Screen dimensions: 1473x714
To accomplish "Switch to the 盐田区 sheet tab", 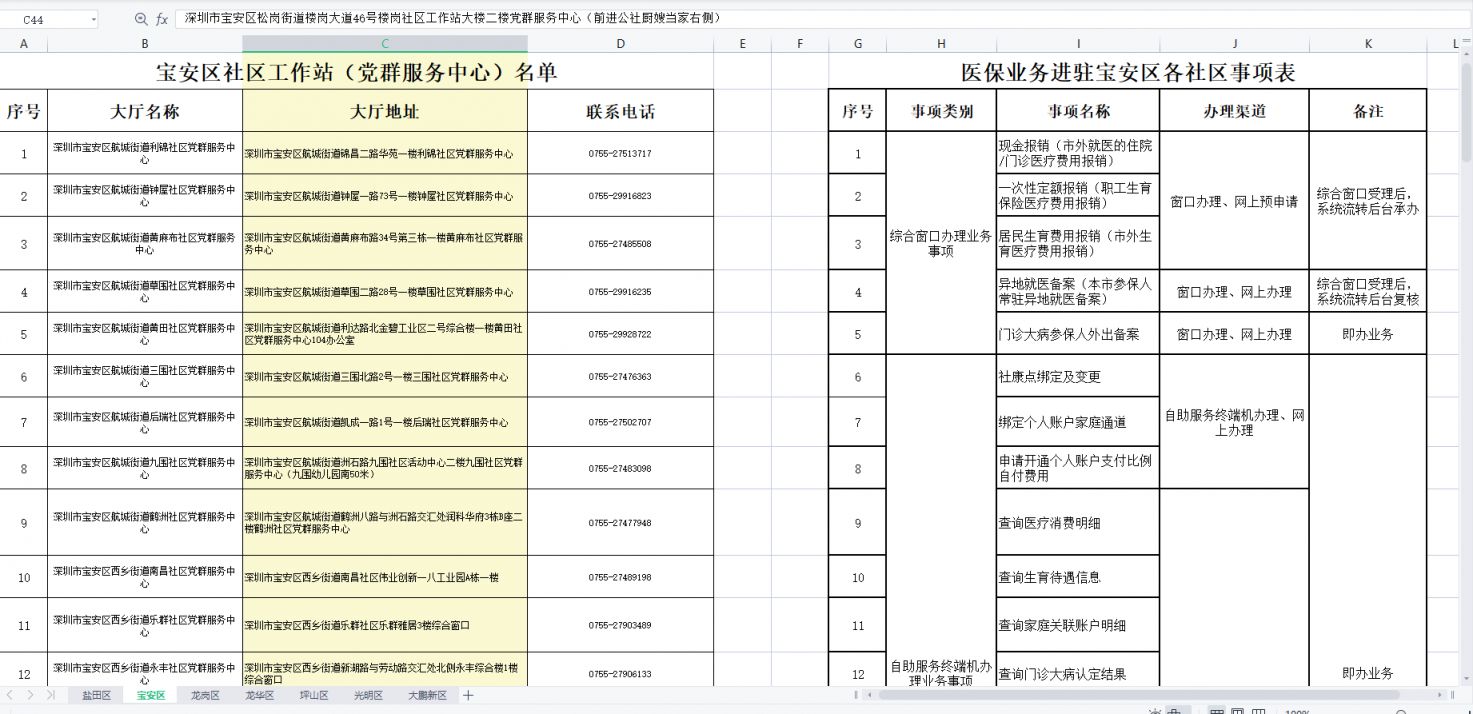I will click(96, 695).
